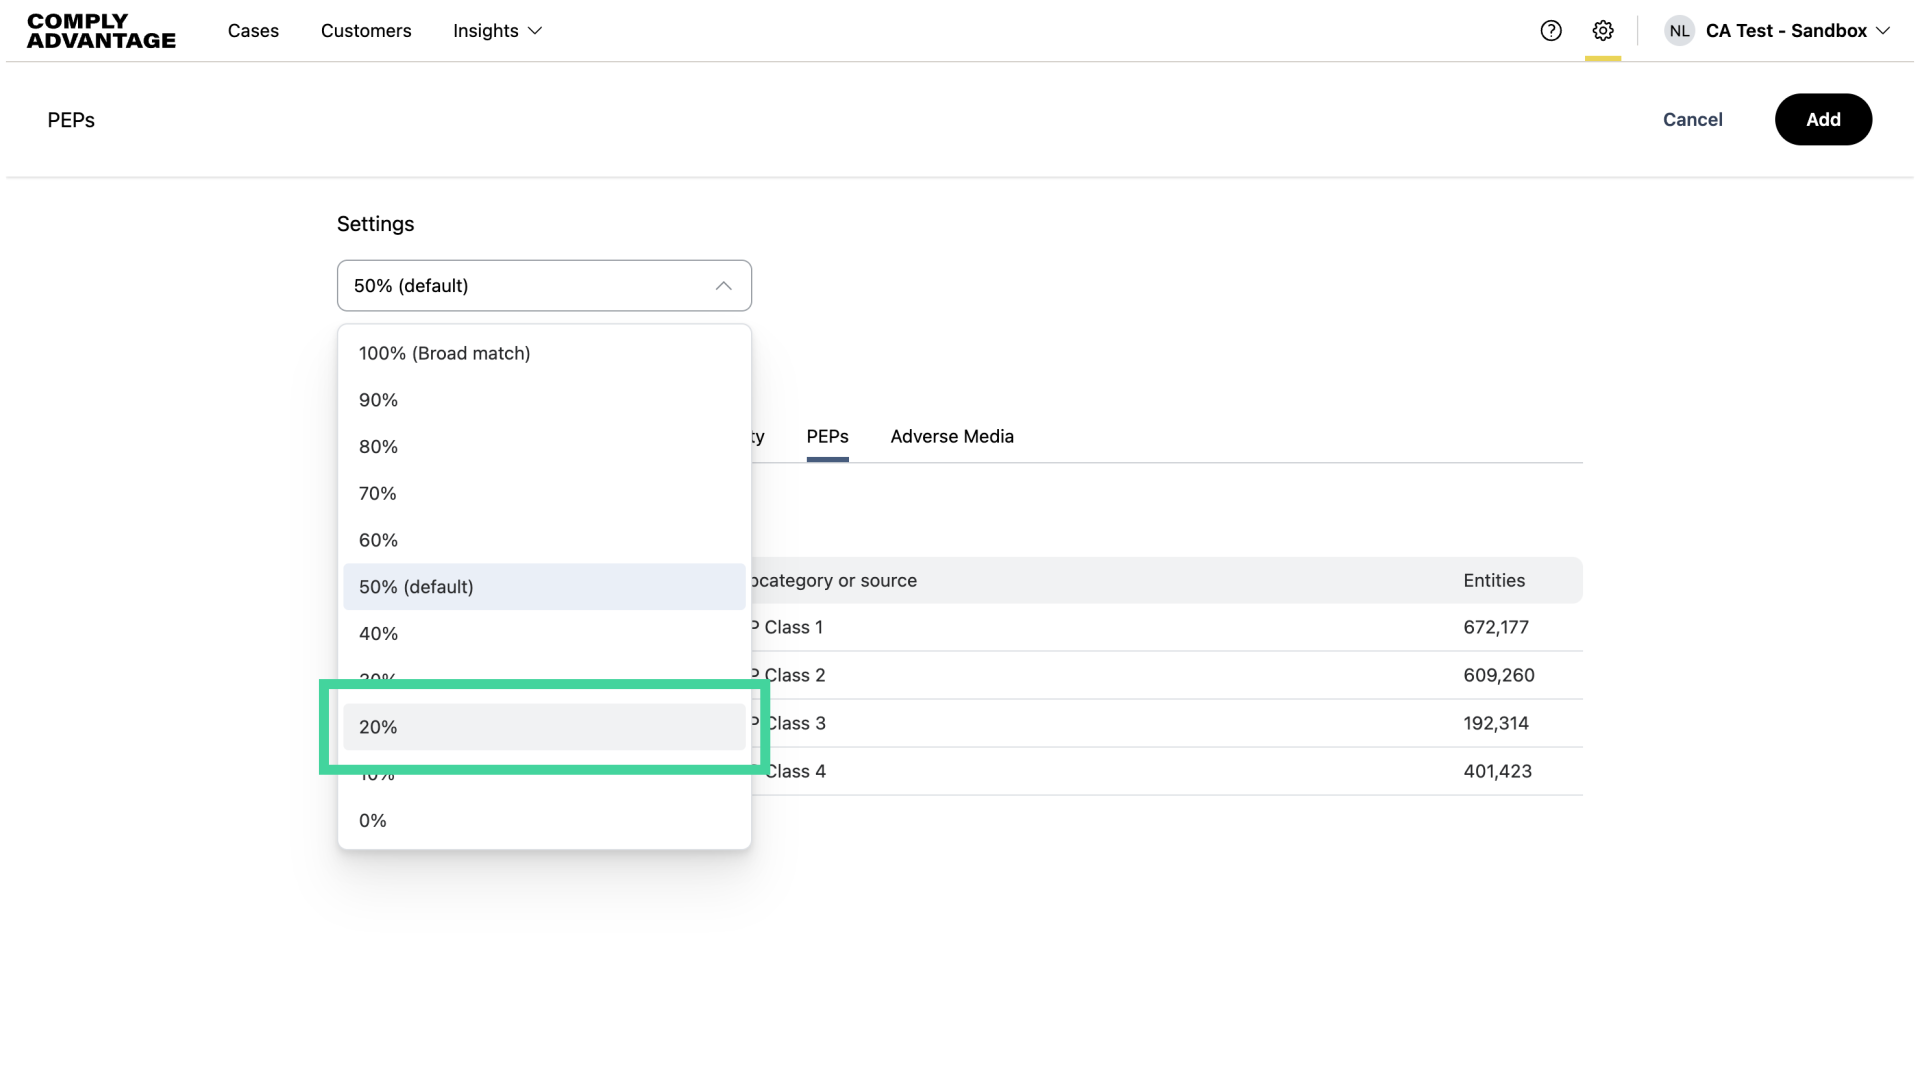Pick the 20% fuzziness option
1920x1080 pixels.
(x=379, y=727)
